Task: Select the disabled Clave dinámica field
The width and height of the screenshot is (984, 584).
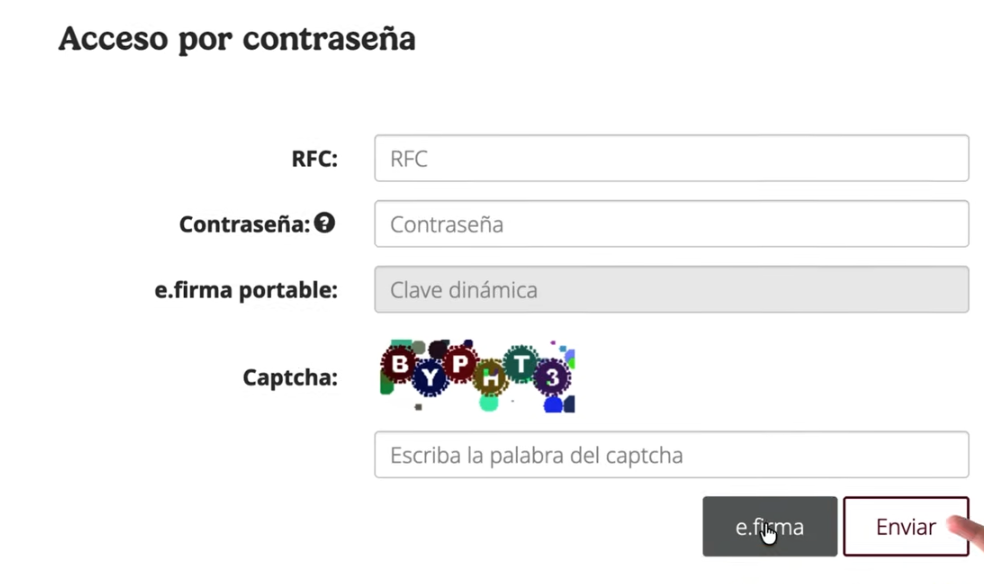Action: click(671, 290)
